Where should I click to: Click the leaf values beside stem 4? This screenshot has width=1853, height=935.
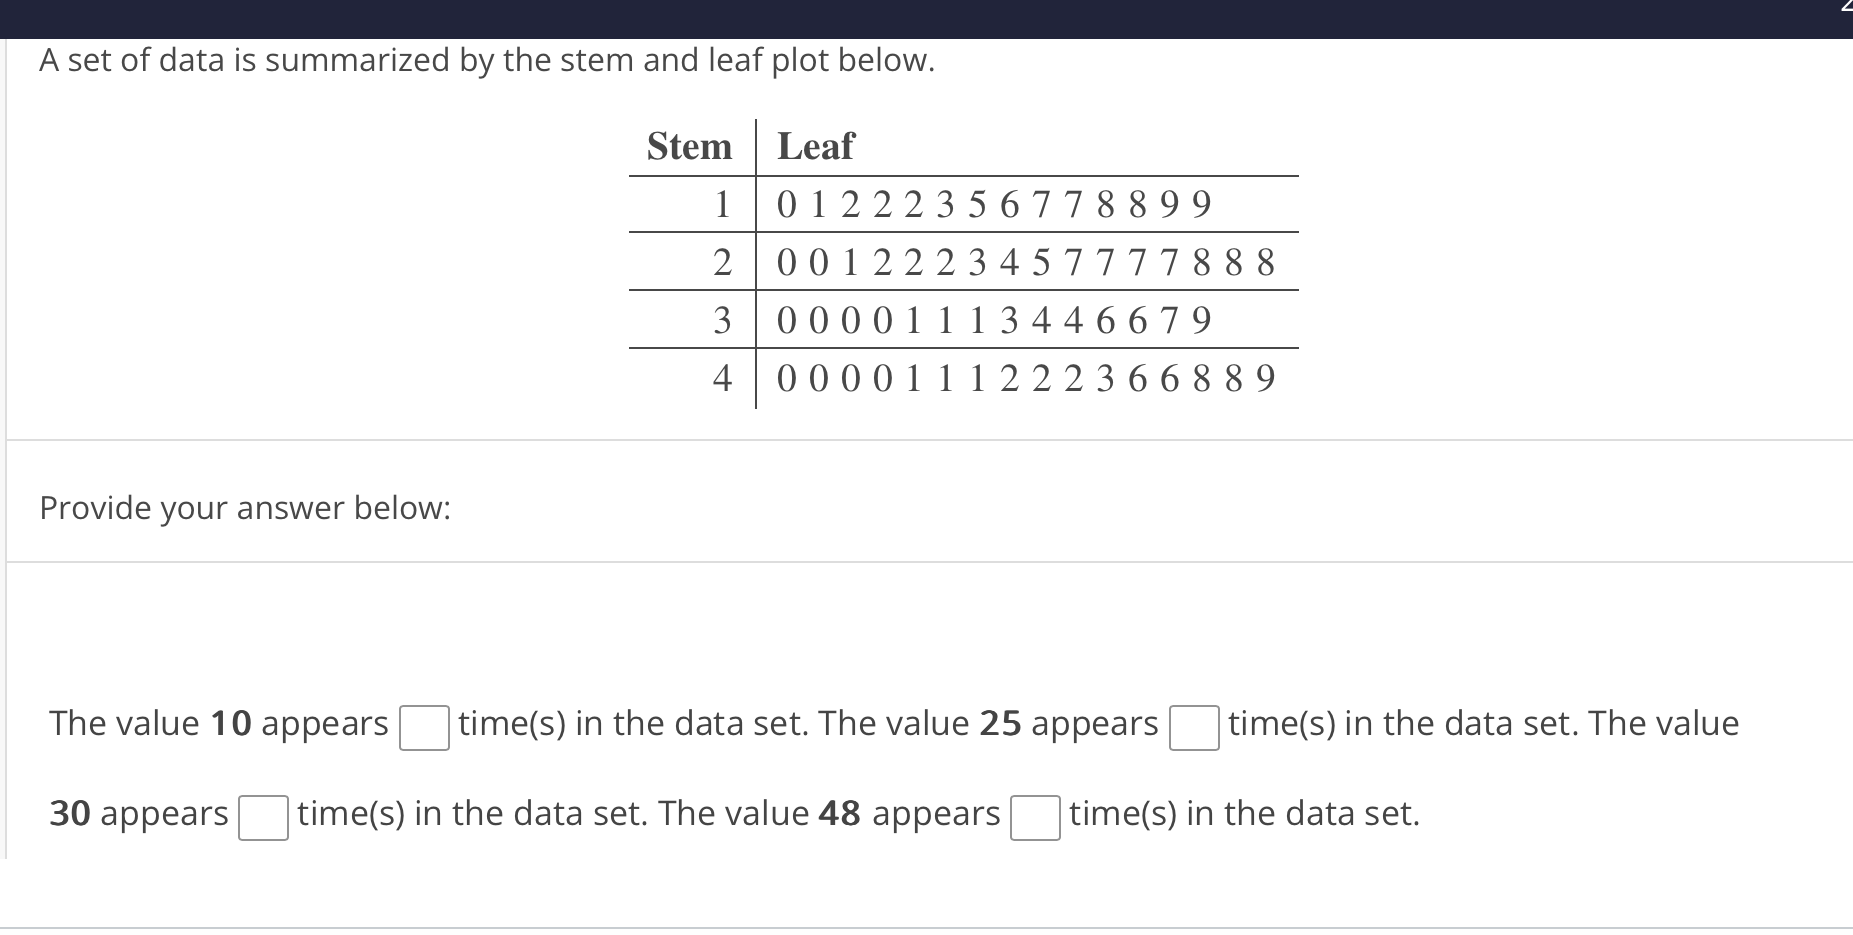1024,379
